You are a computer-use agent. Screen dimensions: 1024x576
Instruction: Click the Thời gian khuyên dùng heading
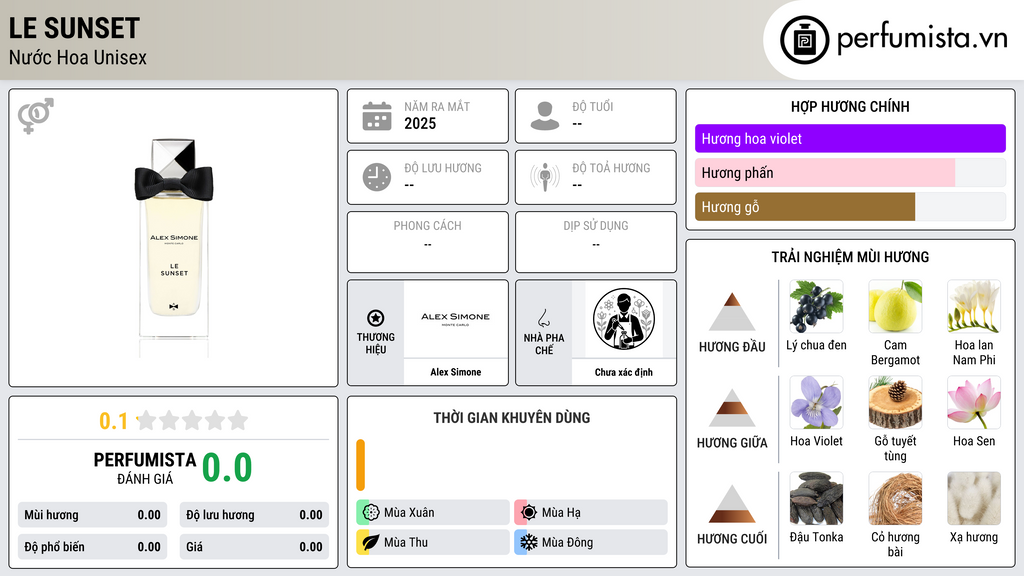[x=512, y=417]
